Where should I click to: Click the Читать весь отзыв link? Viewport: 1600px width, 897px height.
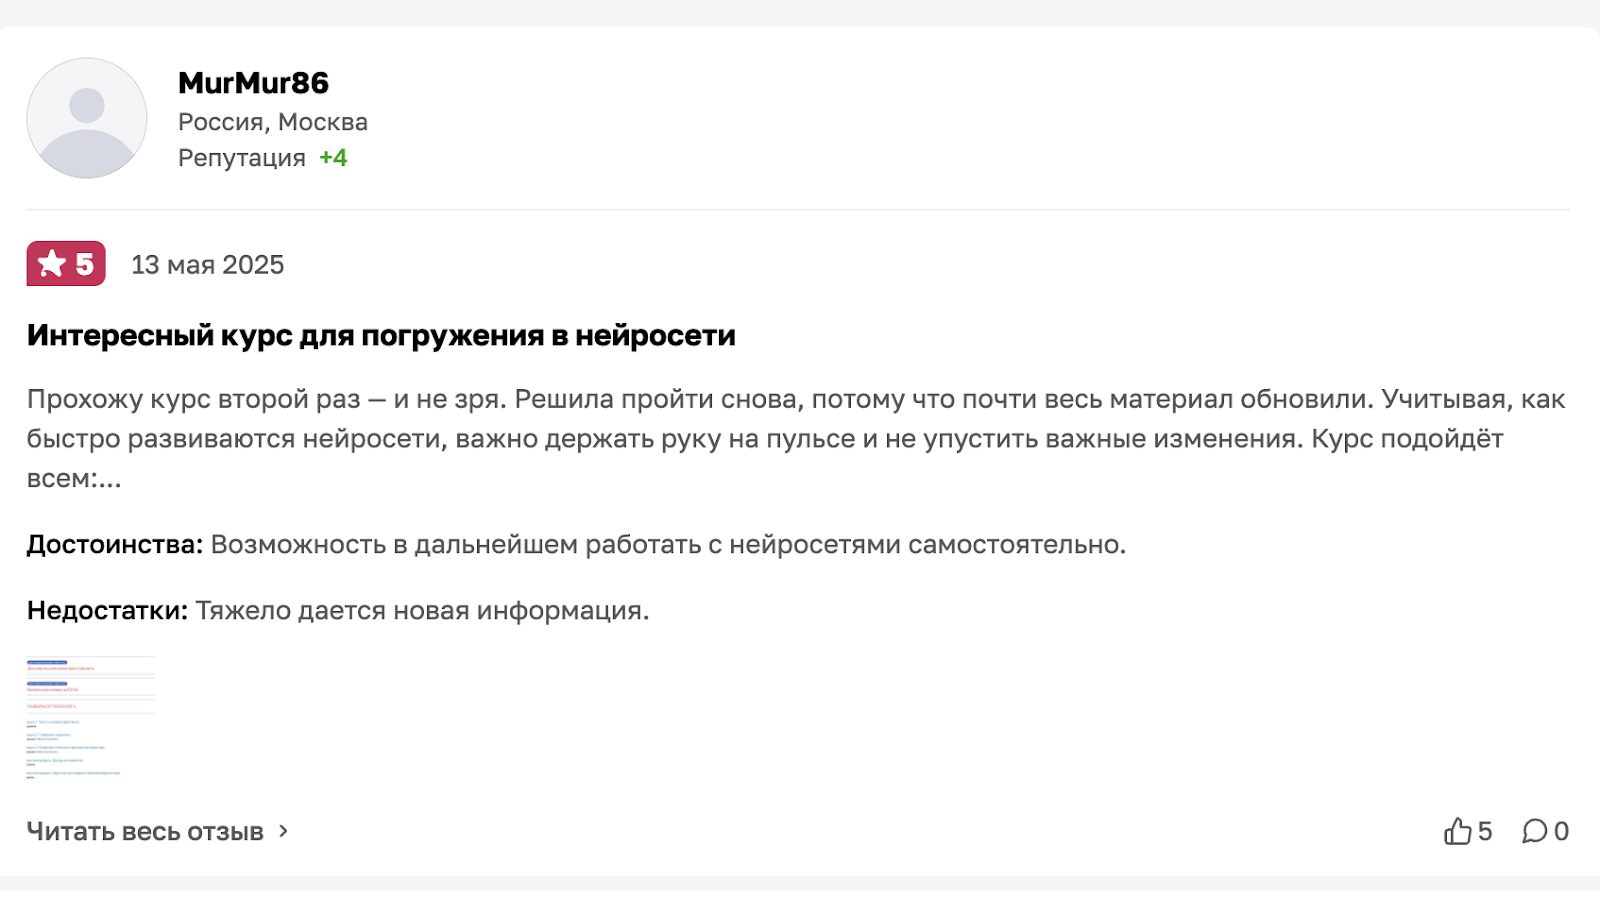(145, 832)
